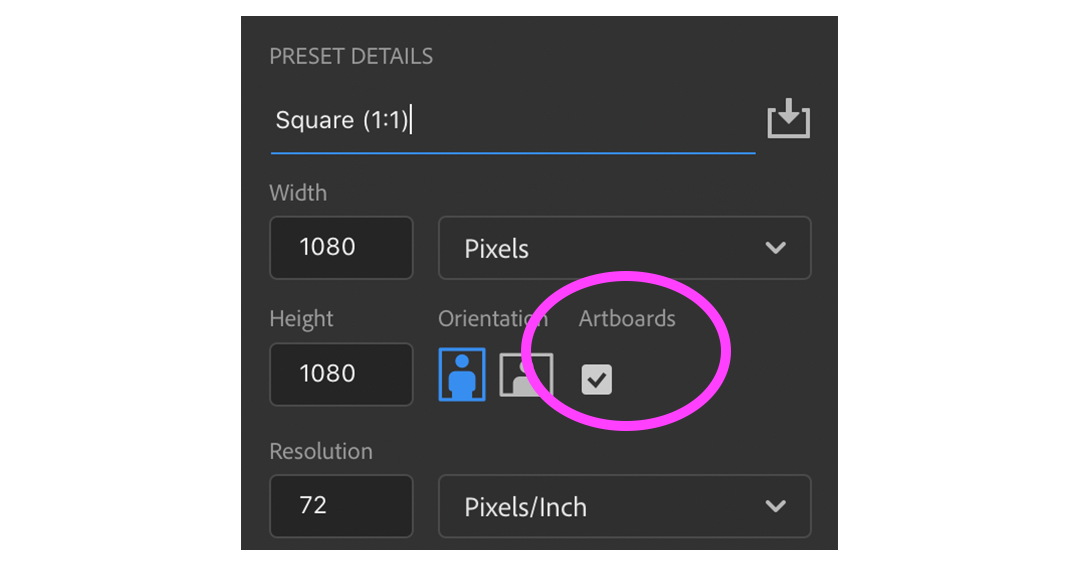The height and width of the screenshot is (566, 1080).
Task: Click the Height label
Action: (301, 319)
